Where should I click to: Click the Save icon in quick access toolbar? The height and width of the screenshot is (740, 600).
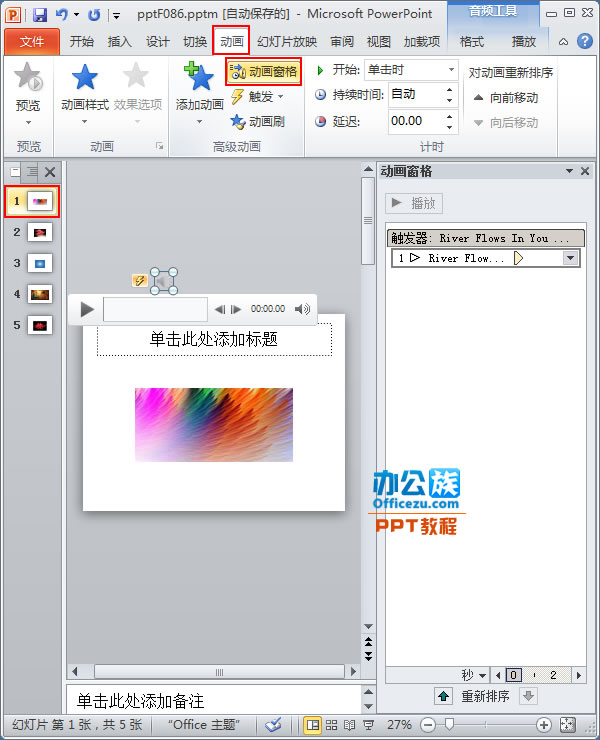tap(40, 15)
